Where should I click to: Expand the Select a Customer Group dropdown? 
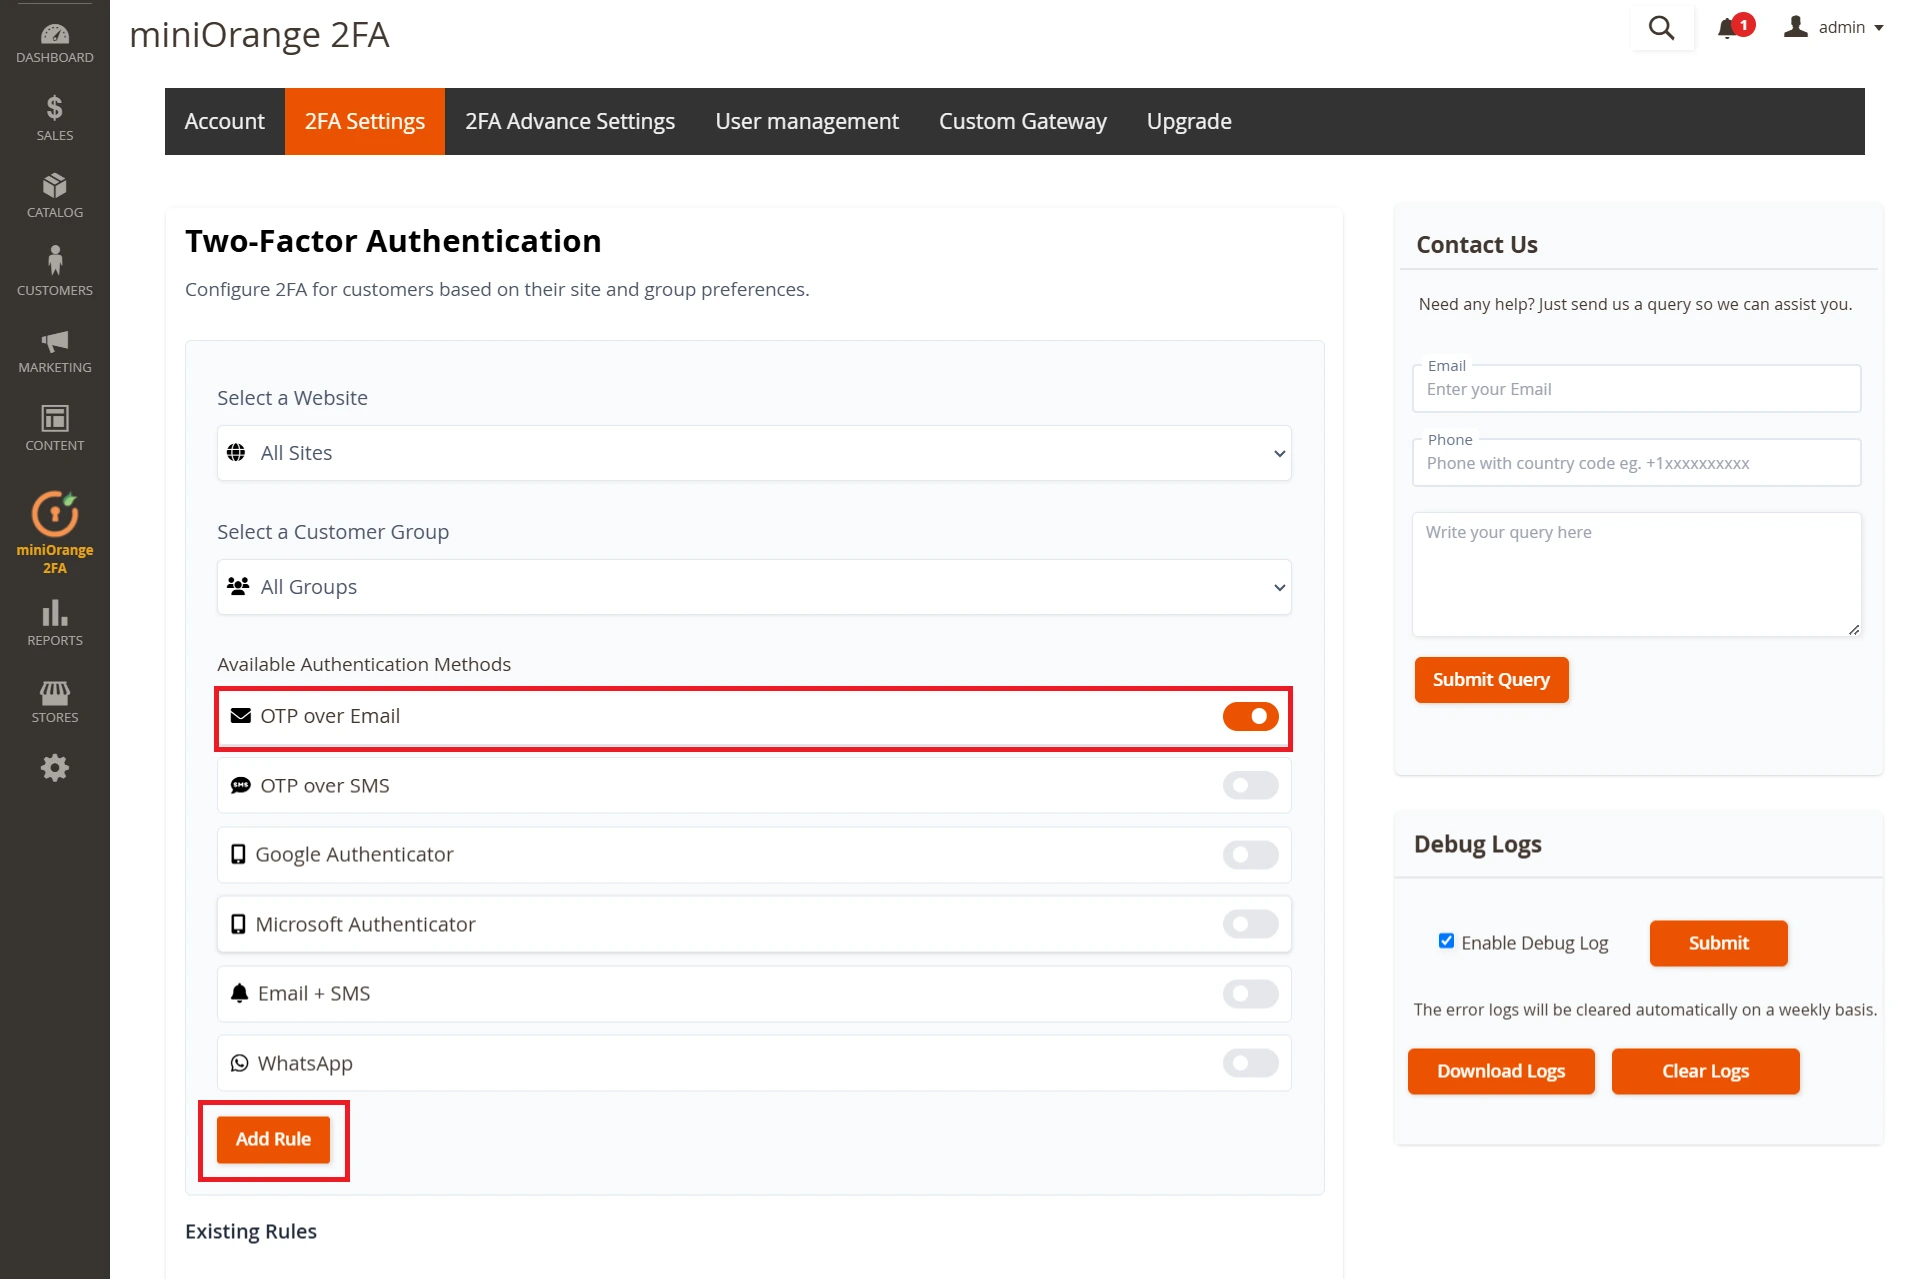pos(754,587)
